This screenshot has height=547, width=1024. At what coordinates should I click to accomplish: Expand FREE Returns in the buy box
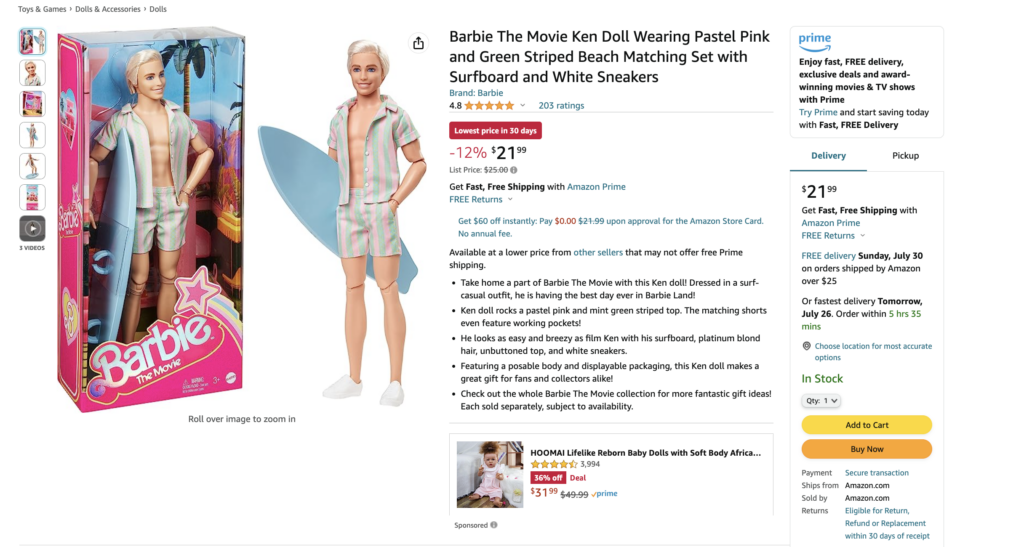tap(833, 236)
